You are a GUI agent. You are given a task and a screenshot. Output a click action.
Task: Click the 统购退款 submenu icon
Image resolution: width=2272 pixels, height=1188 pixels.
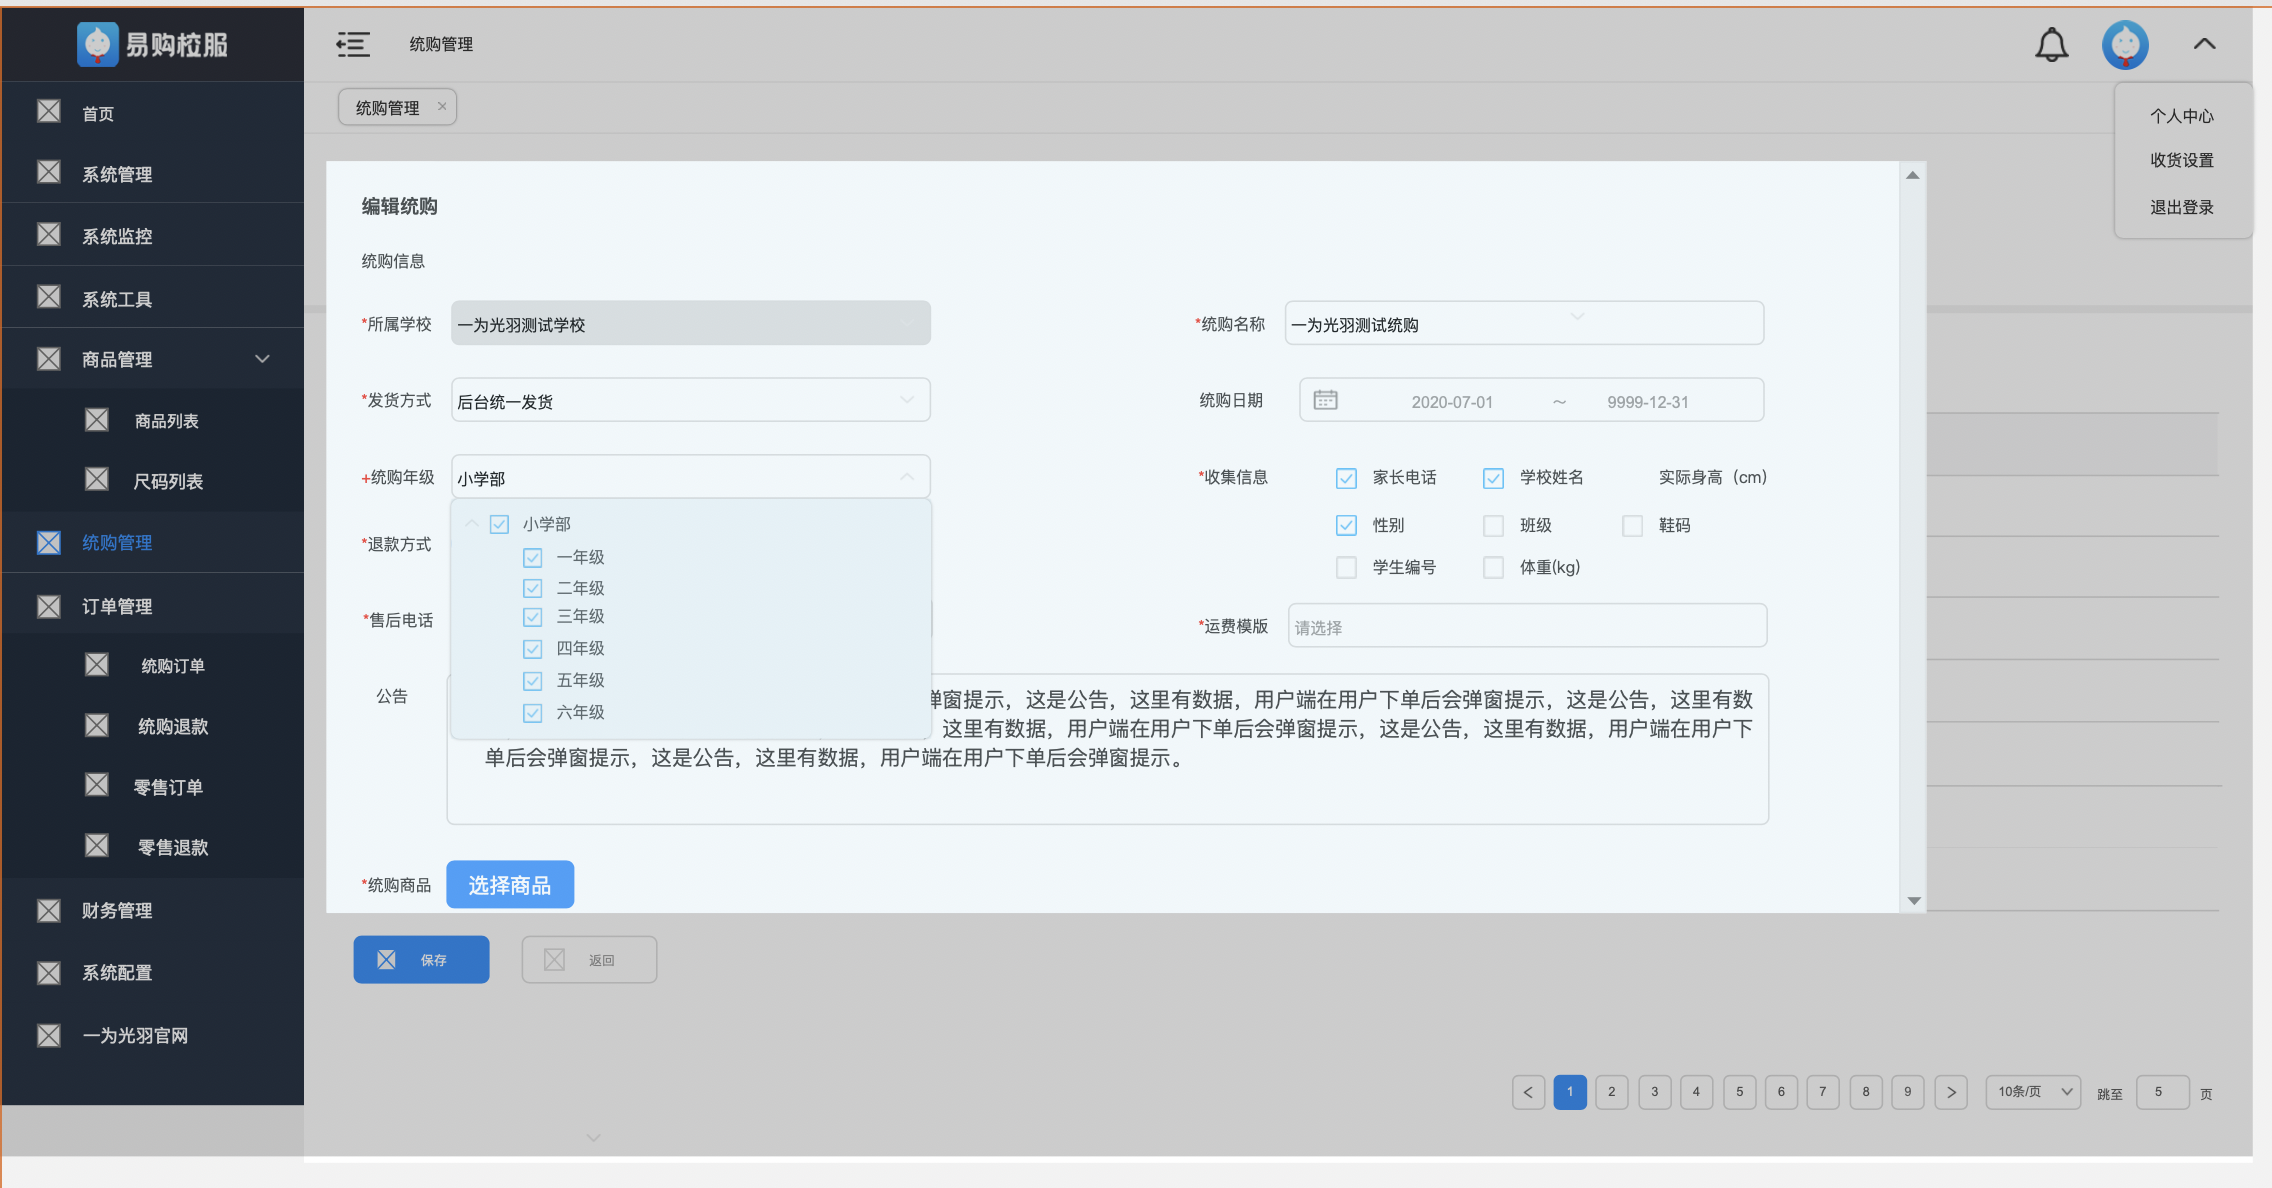tap(97, 725)
